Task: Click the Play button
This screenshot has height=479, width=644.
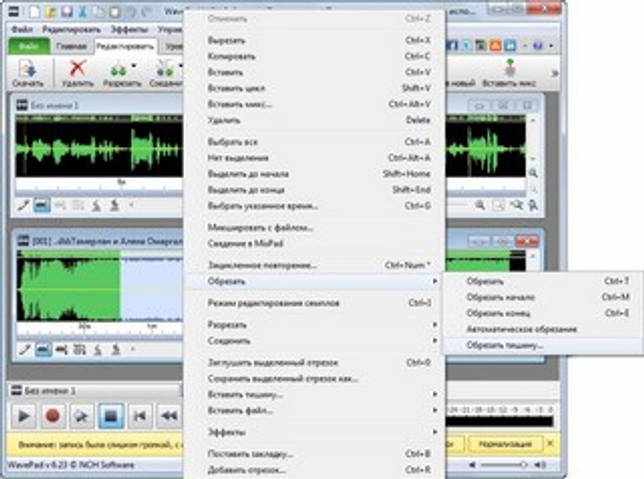Action: coord(23,416)
